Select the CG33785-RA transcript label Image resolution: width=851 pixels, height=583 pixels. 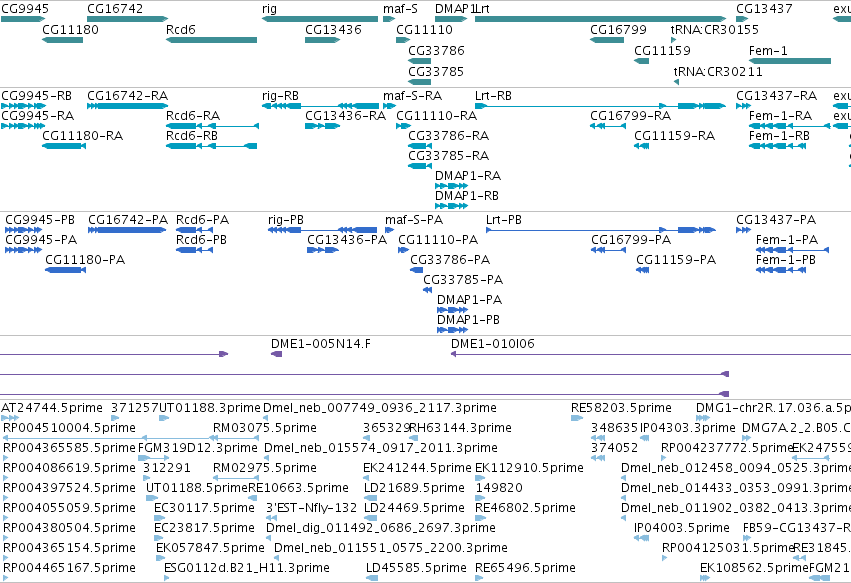448,156
